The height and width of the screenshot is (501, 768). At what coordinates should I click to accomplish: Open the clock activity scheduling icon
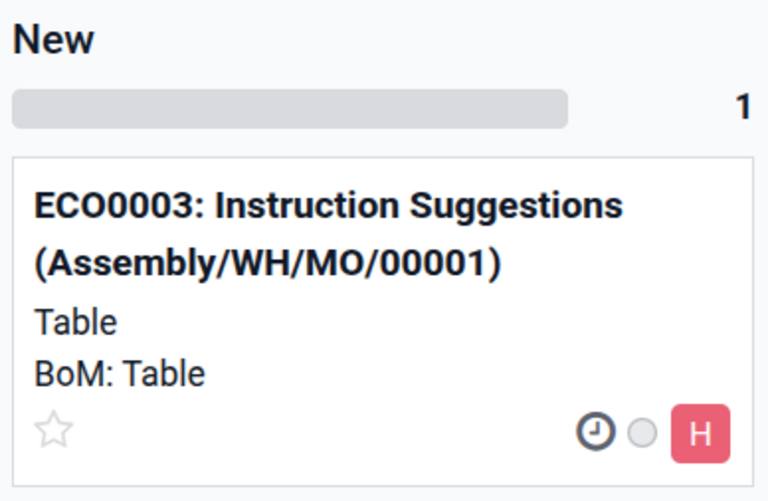coord(596,432)
